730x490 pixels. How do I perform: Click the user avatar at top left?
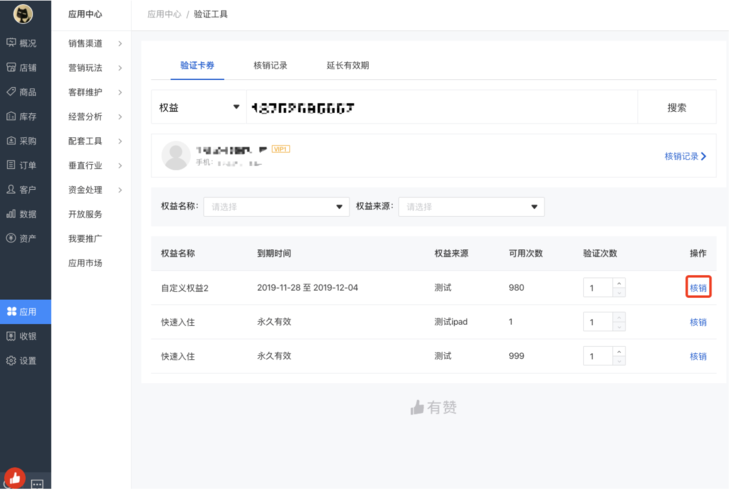point(23,14)
